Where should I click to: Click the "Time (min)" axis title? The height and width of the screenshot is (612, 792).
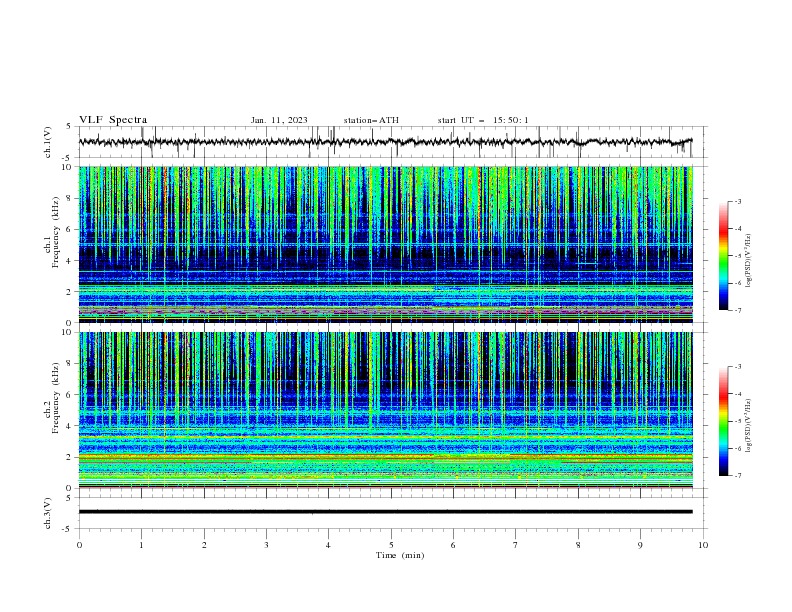(400, 555)
